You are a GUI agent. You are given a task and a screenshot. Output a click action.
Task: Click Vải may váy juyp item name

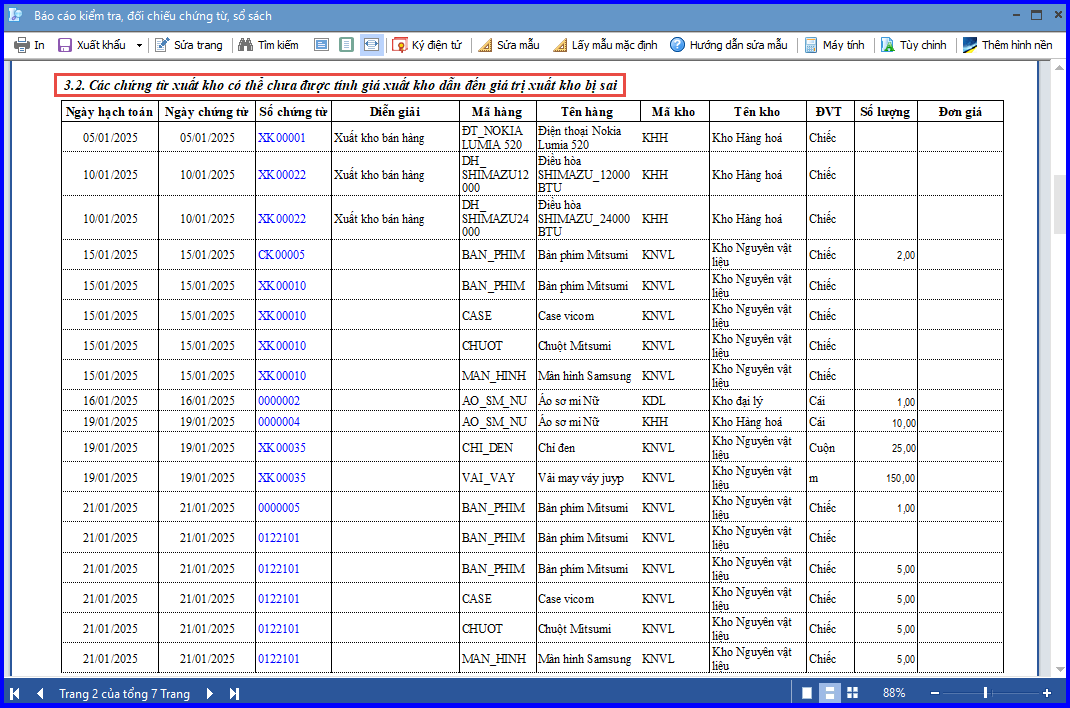point(581,477)
